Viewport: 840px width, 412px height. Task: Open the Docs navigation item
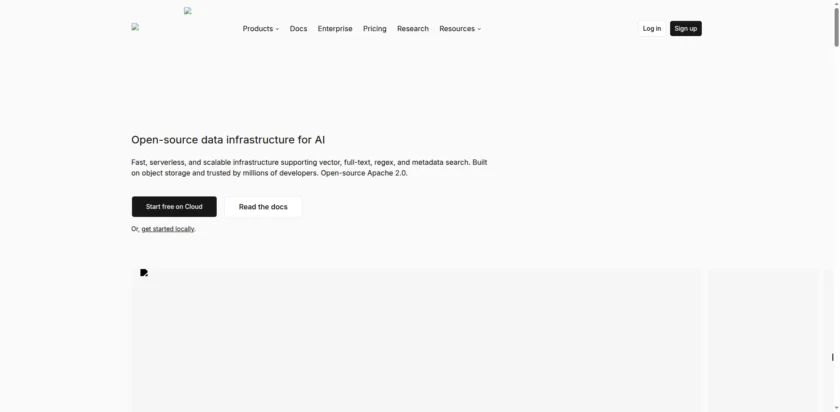(x=298, y=29)
